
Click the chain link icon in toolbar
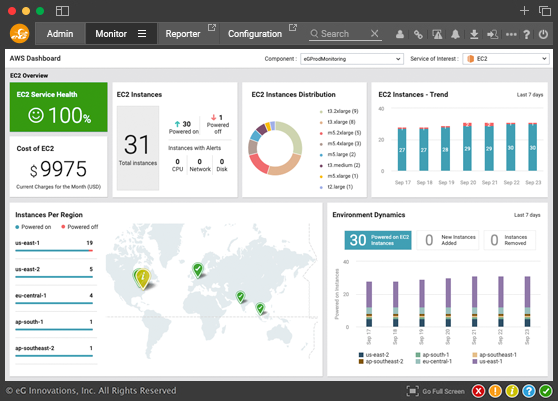pos(418,34)
